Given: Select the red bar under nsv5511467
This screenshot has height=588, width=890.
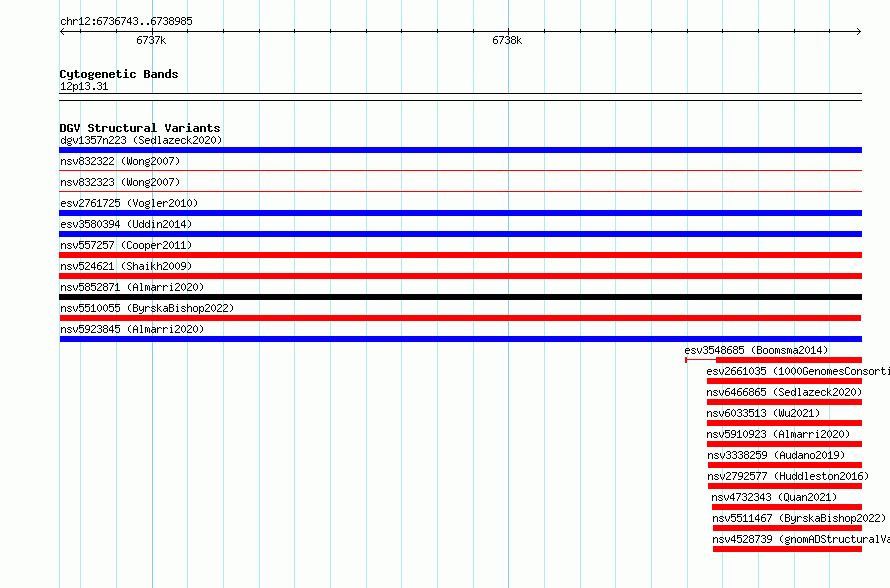Looking at the screenshot, I should point(788,528).
